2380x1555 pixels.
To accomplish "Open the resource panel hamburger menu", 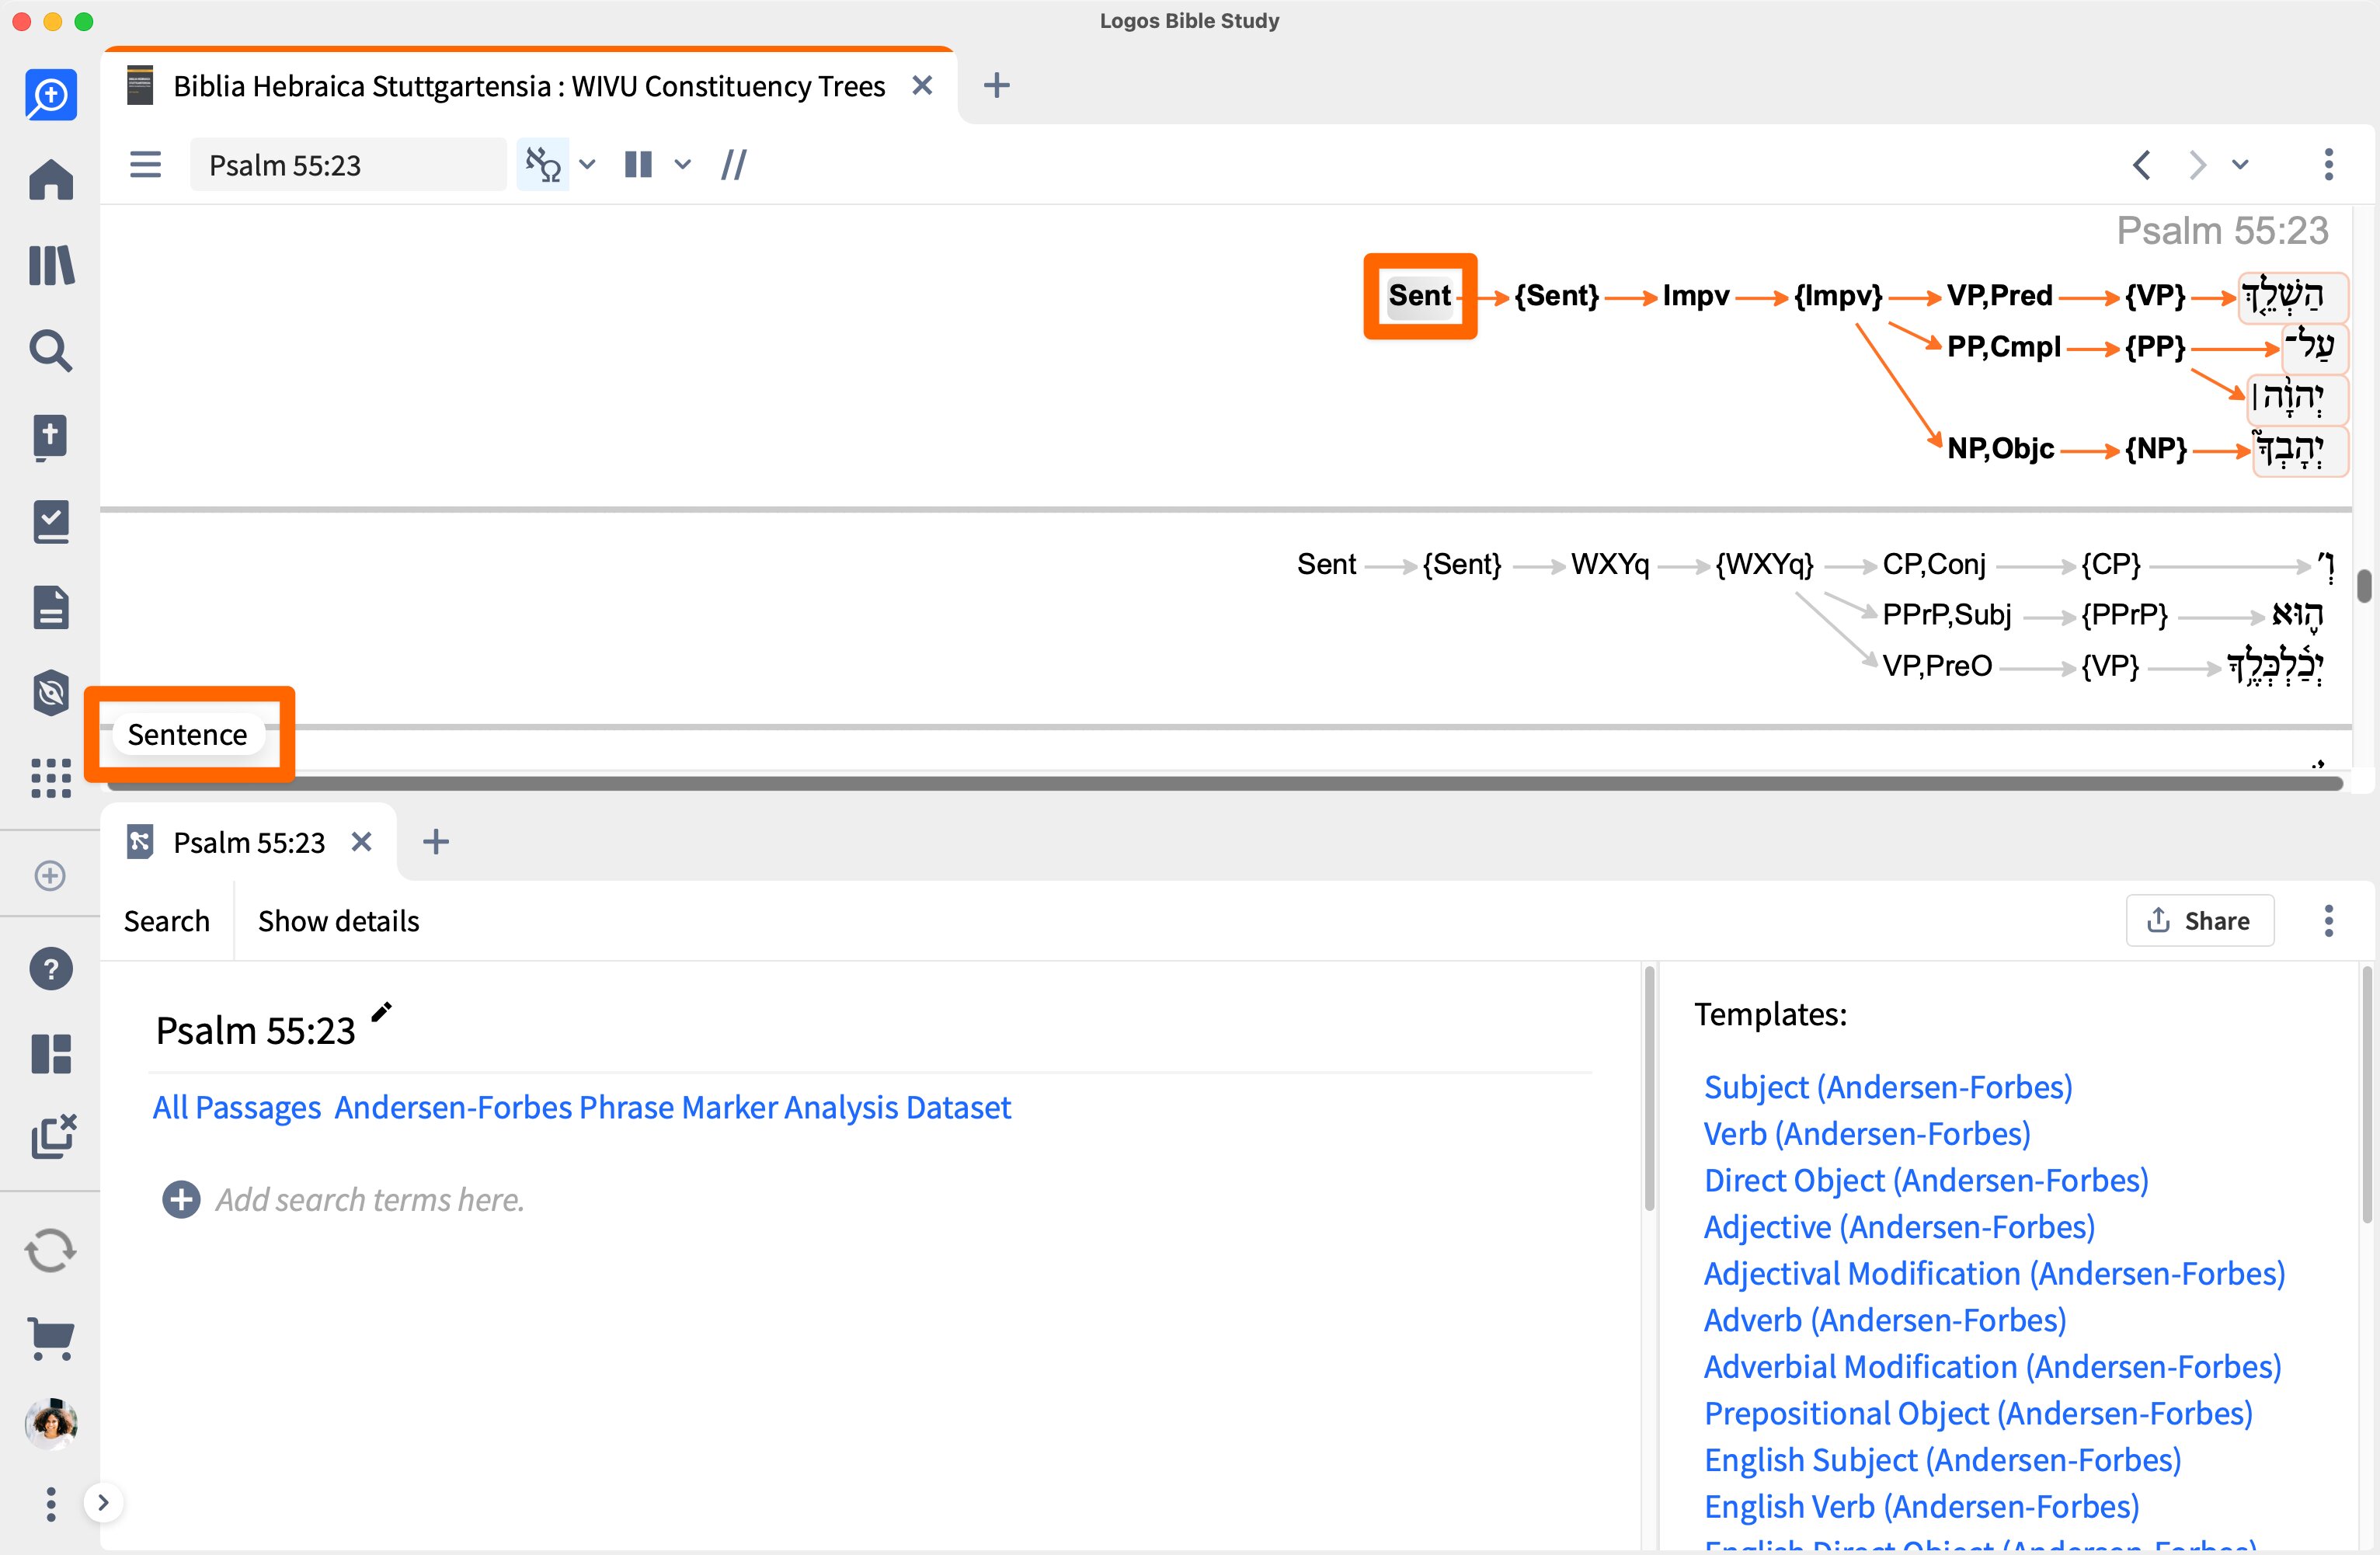I will click(x=146, y=164).
